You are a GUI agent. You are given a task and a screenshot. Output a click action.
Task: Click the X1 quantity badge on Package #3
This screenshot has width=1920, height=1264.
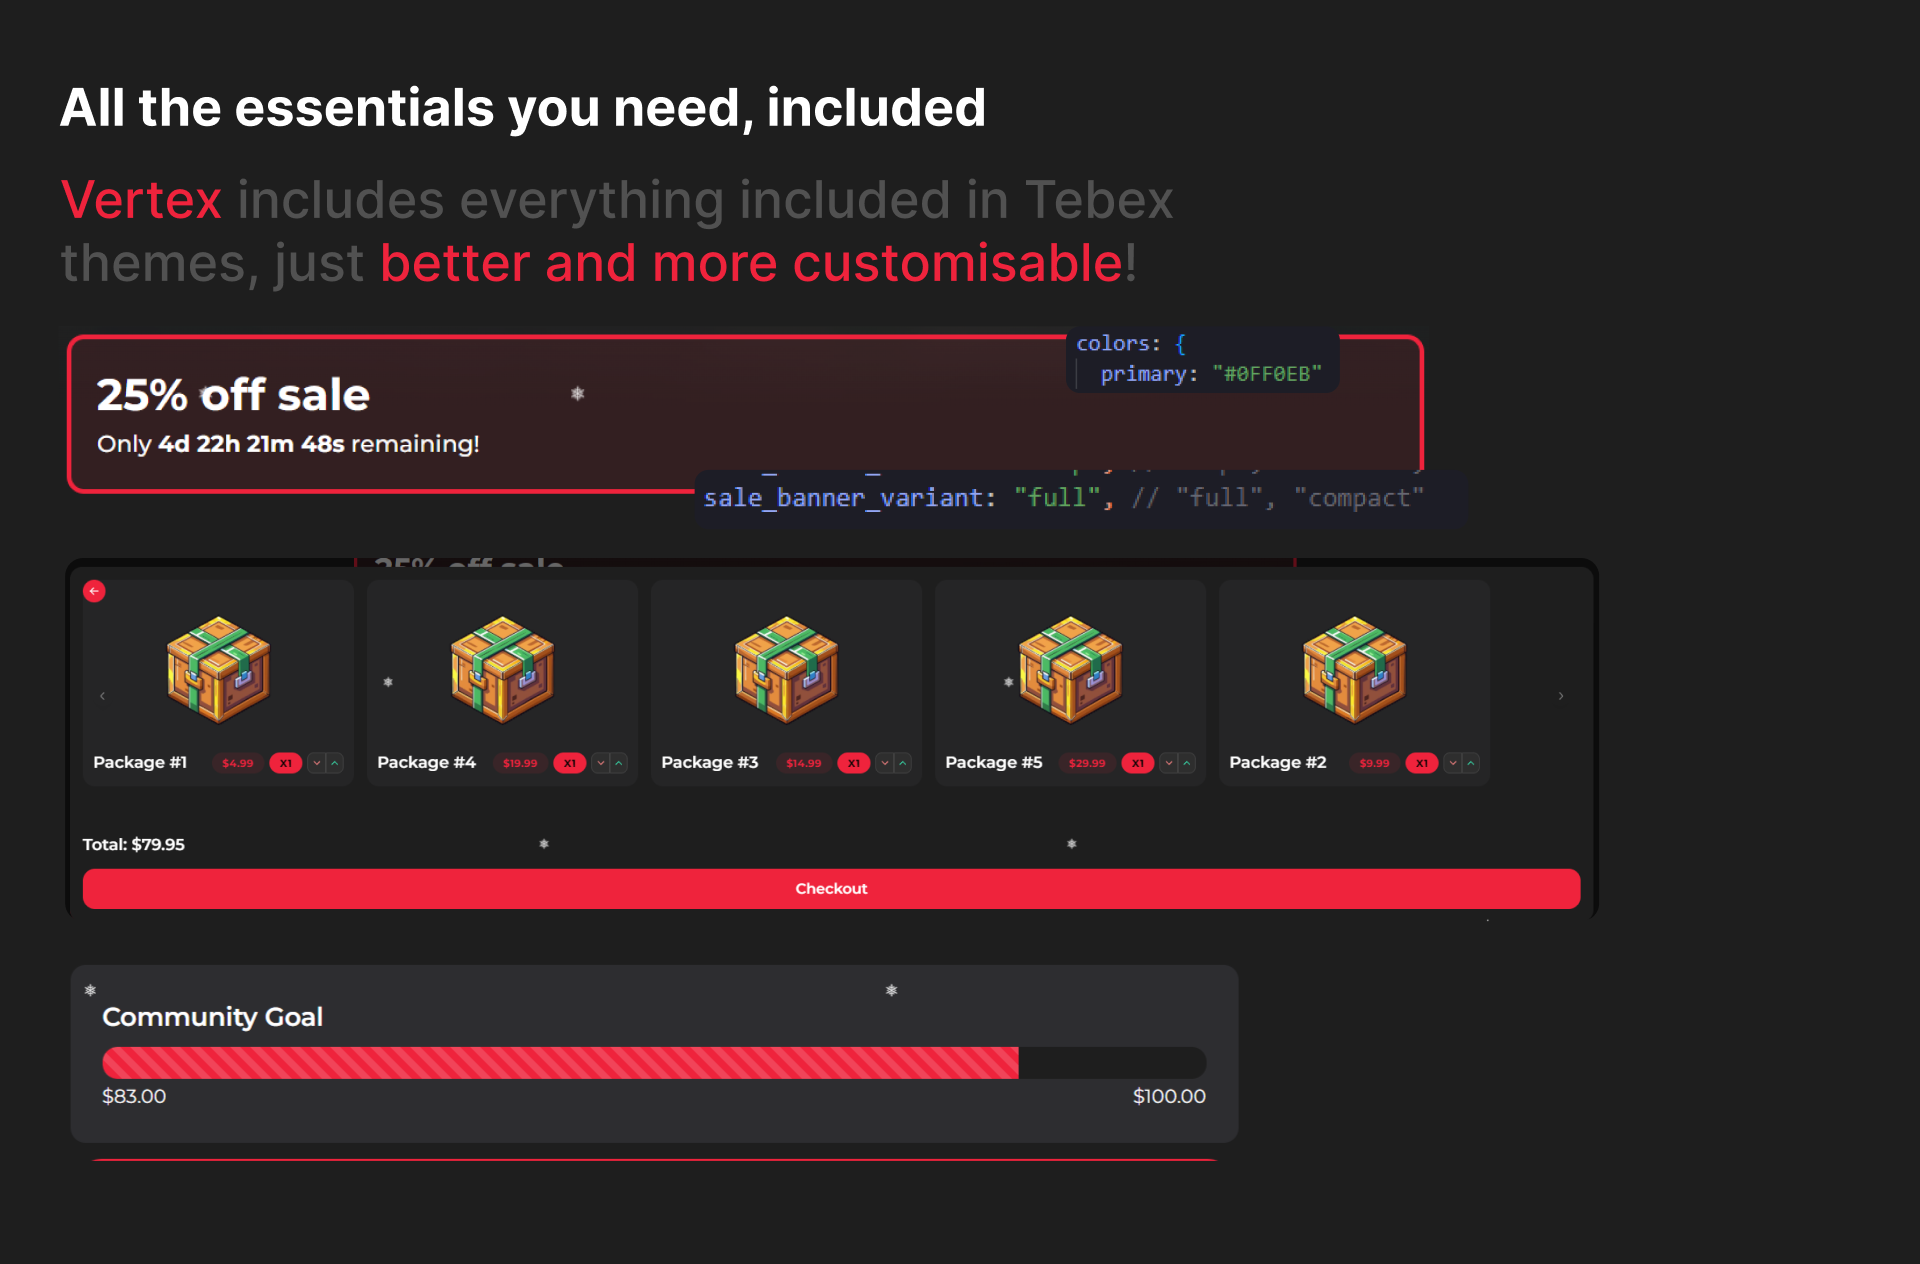coord(854,763)
